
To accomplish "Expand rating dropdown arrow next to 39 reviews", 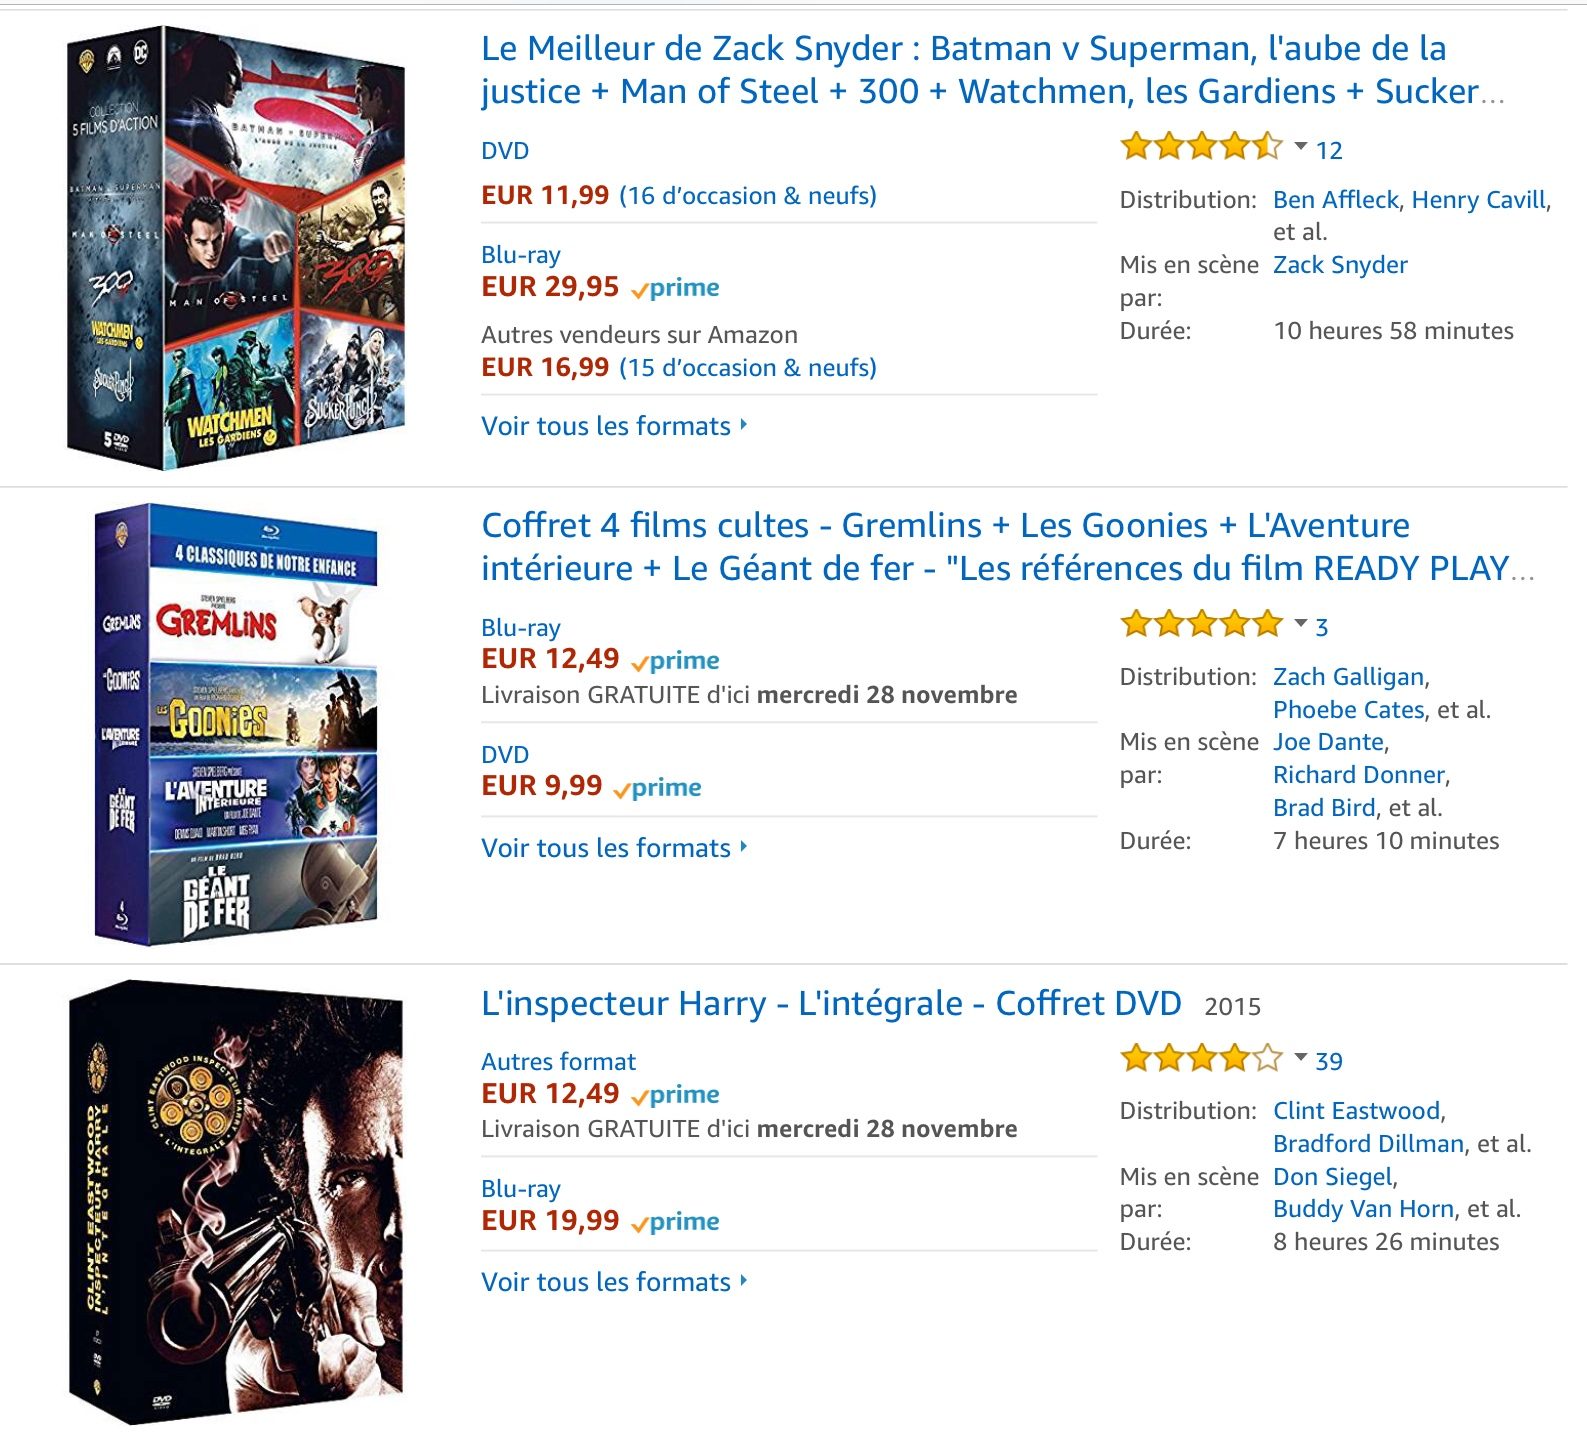I will tap(1301, 1057).
